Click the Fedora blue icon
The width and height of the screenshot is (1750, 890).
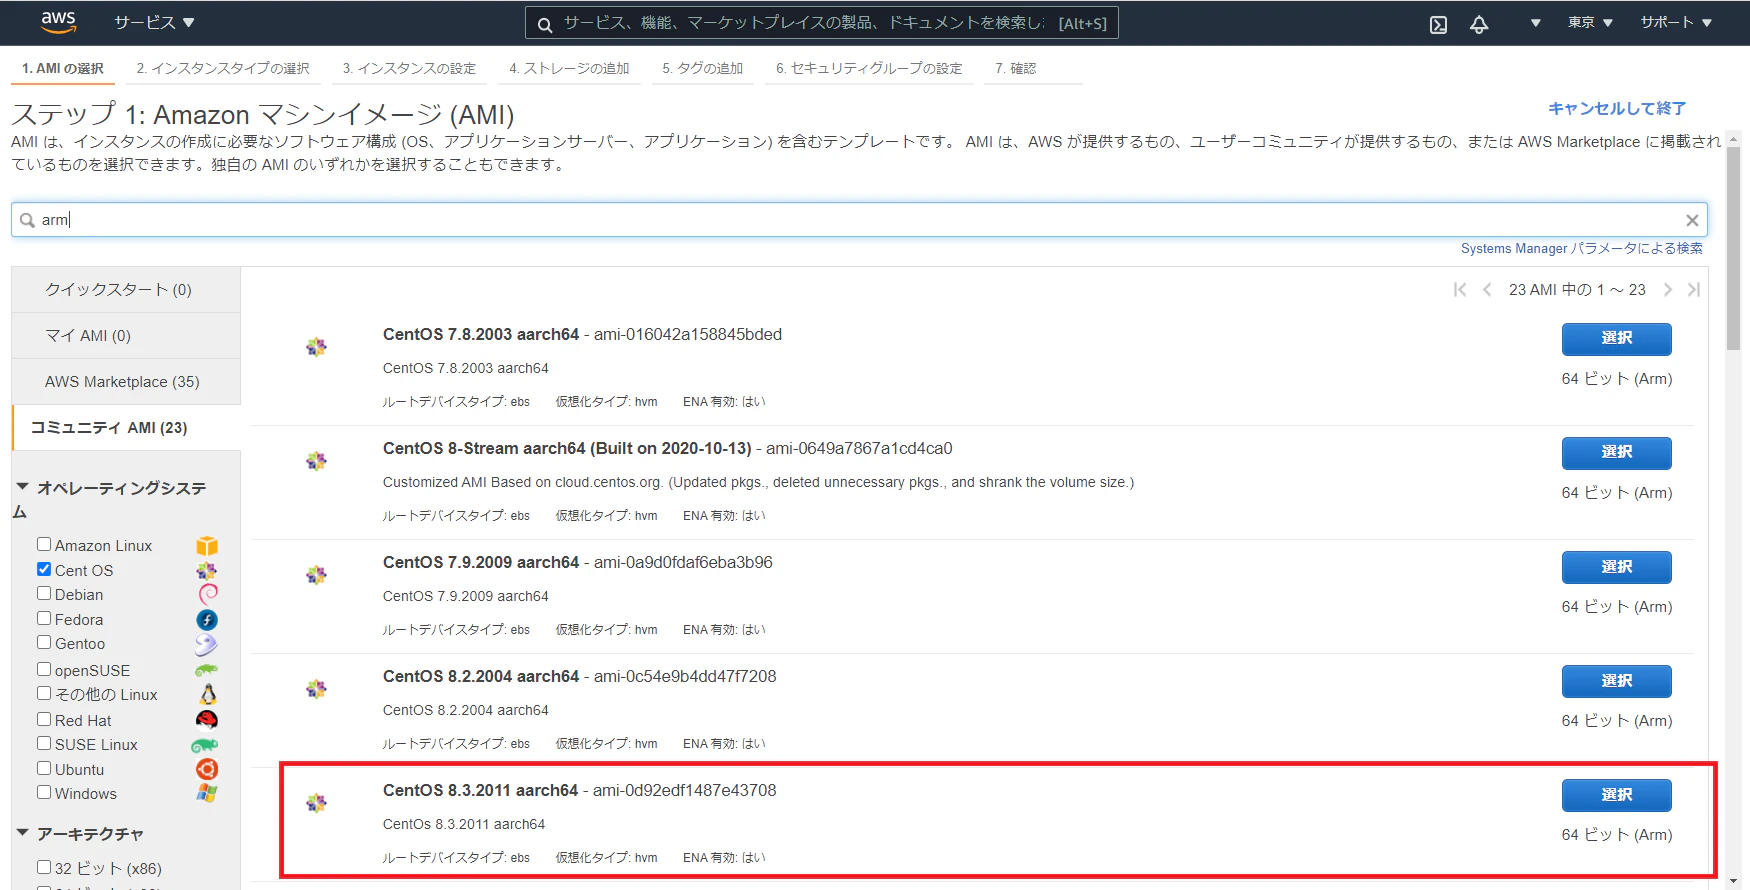(207, 620)
